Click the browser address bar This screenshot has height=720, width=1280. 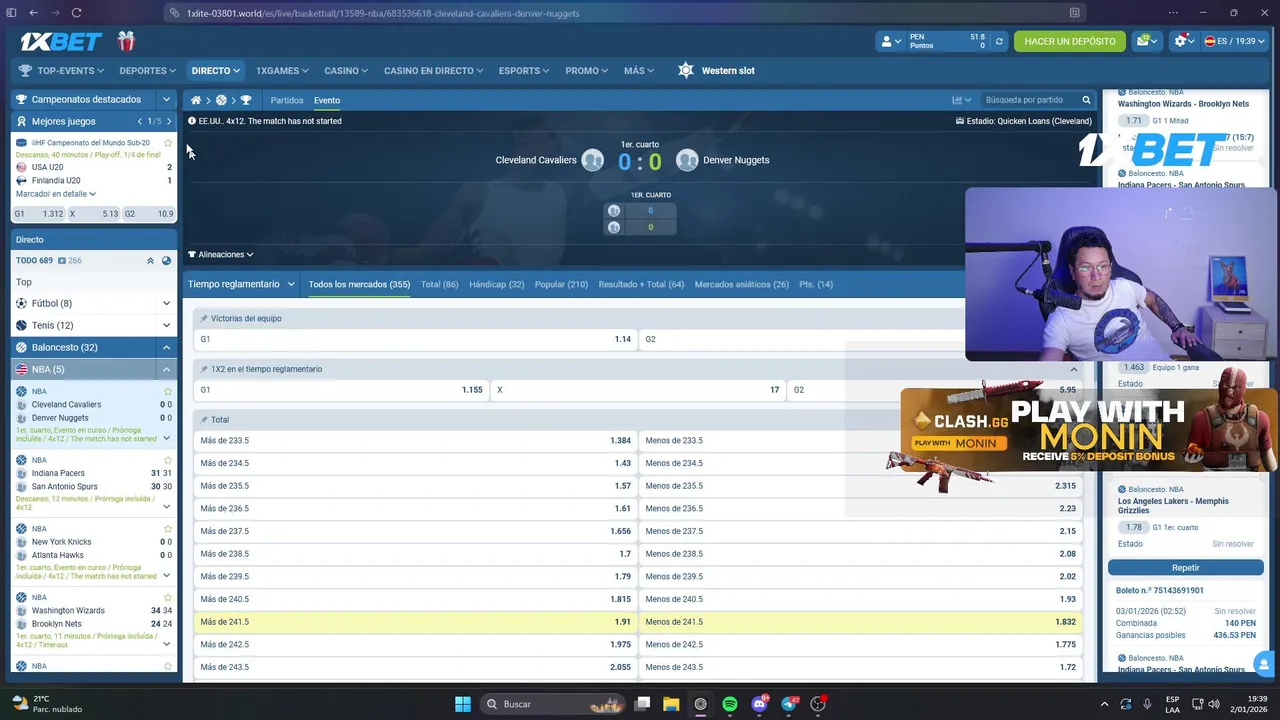(x=620, y=13)
